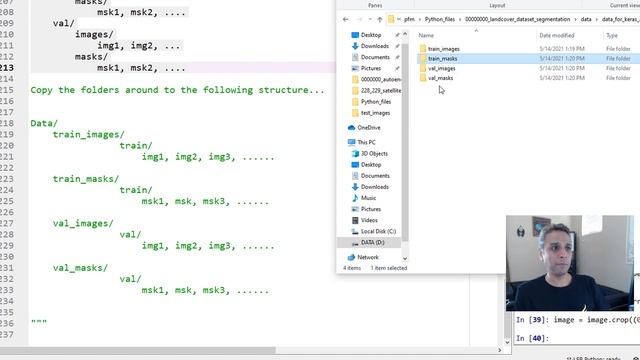Open pinned Pictures in Quick access
The width and height of the screenshot is (640, 360).
coord(371,68)
